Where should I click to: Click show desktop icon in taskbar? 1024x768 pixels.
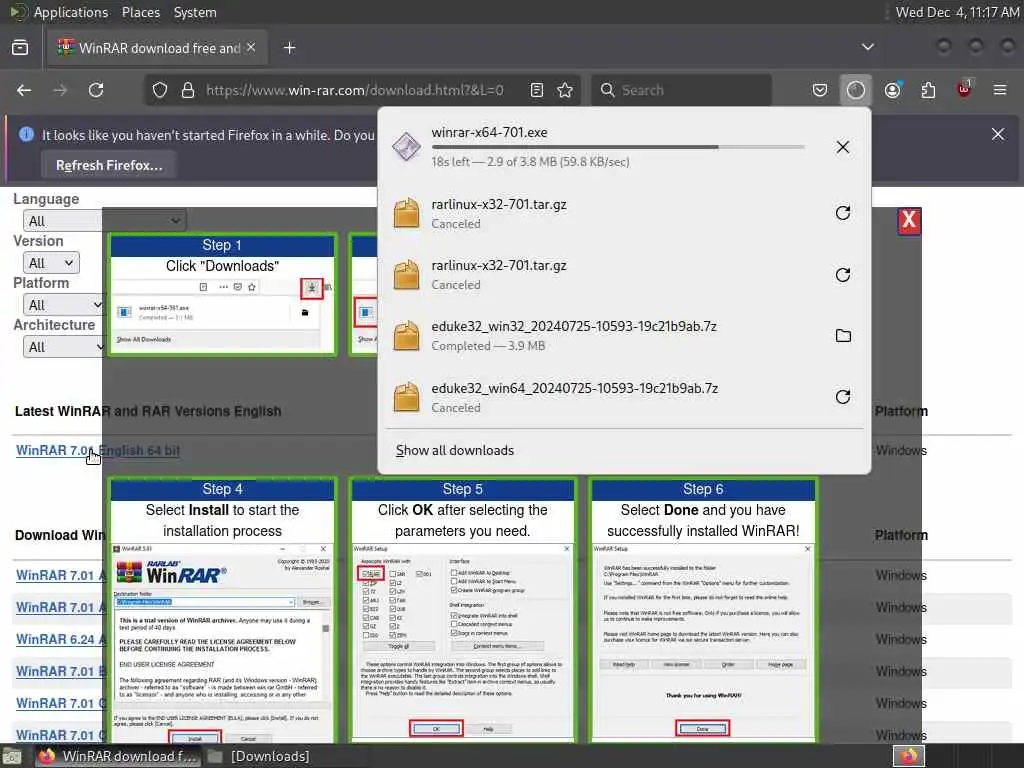12,756
